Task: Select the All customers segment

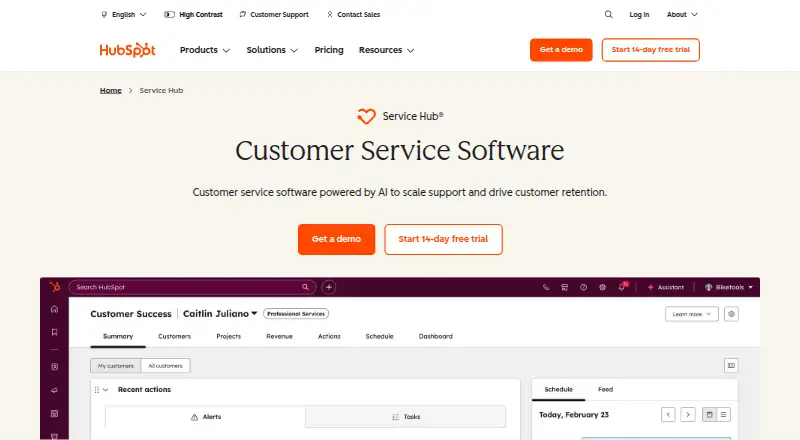Action: (165, 365)
